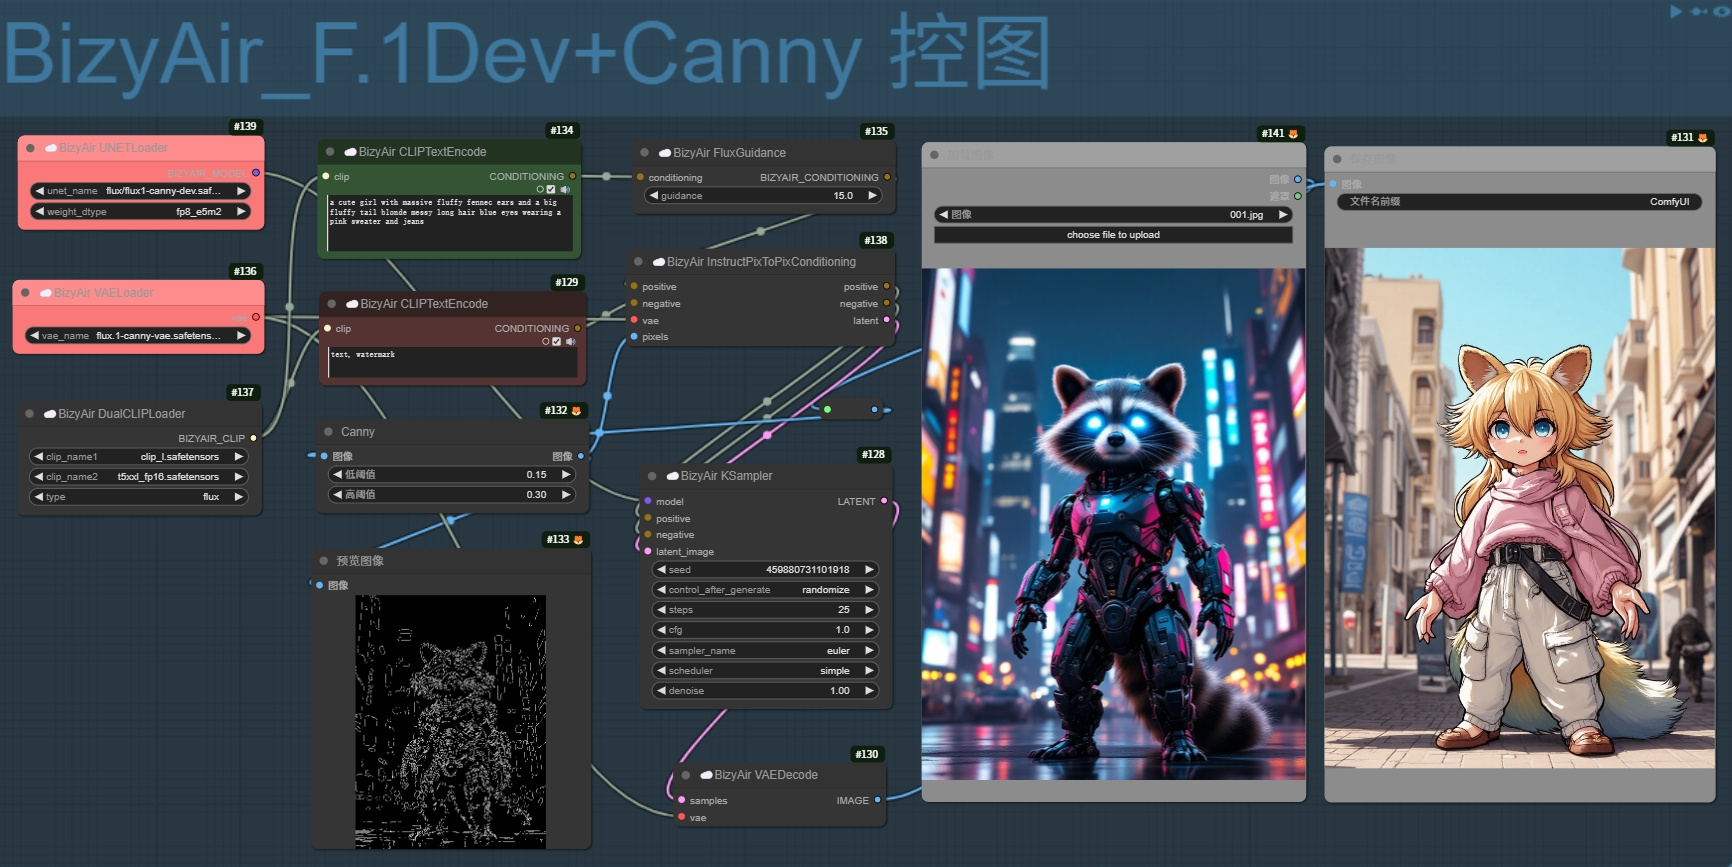Click the generated fox girl output image
1732x867 pixels.
[x=1519, y=508]
